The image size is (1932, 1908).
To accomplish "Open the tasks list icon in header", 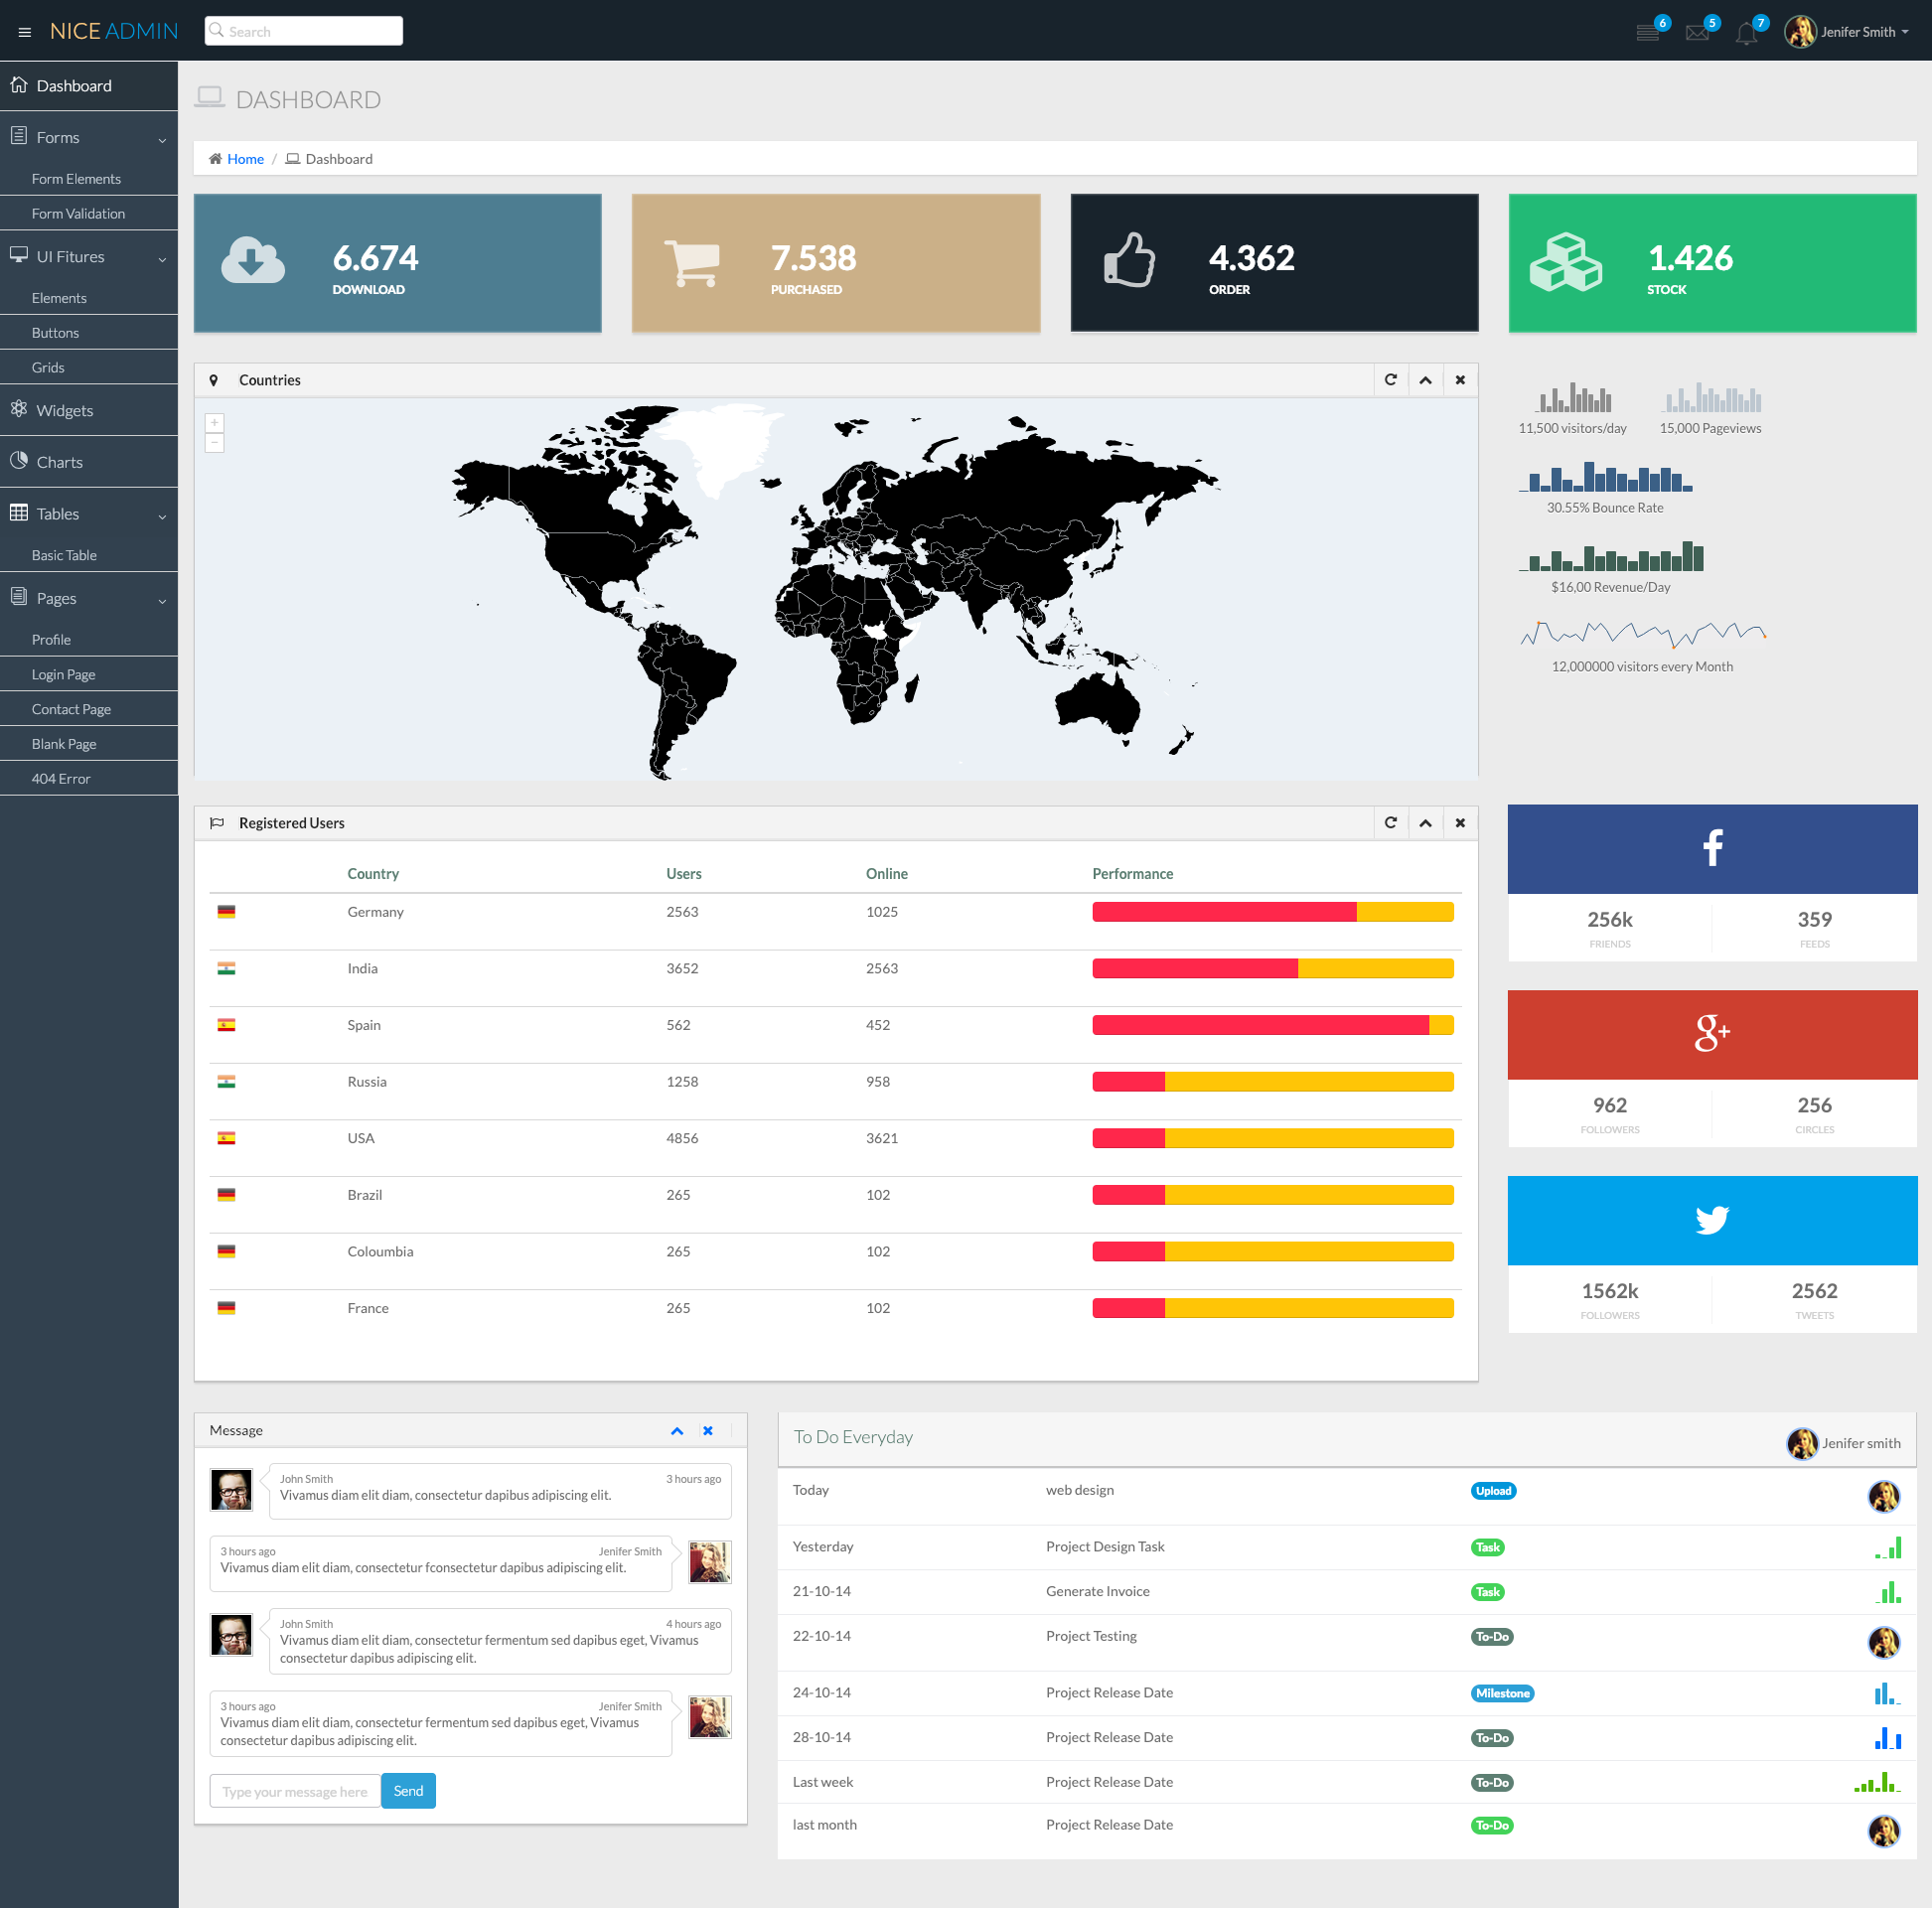I will click(x=1647, y=32).
